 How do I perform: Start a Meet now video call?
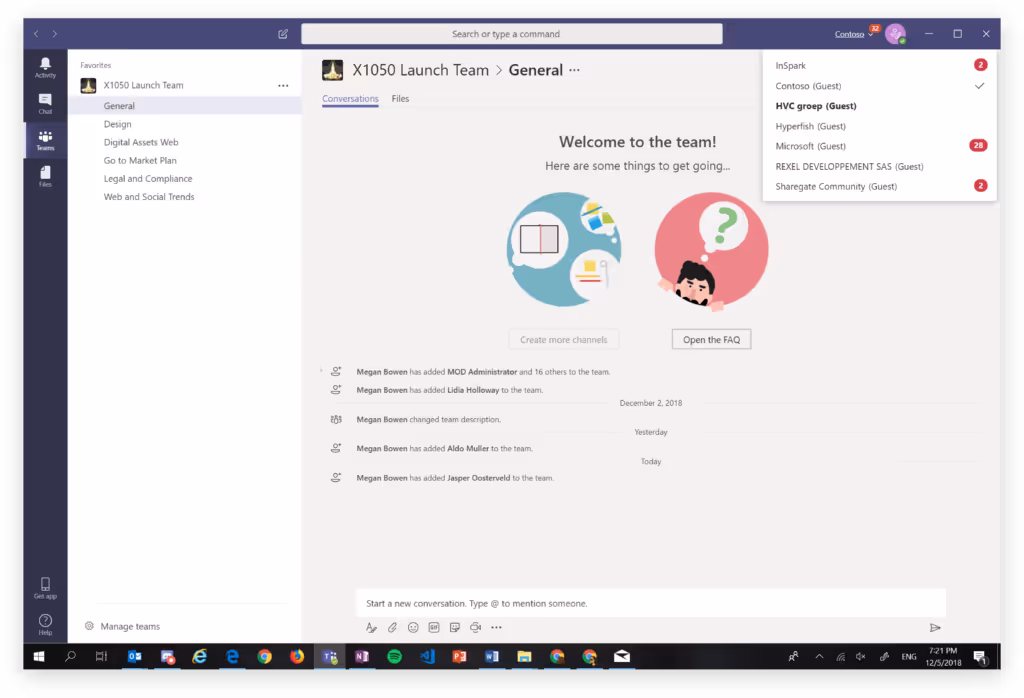(x=475, y=627)
